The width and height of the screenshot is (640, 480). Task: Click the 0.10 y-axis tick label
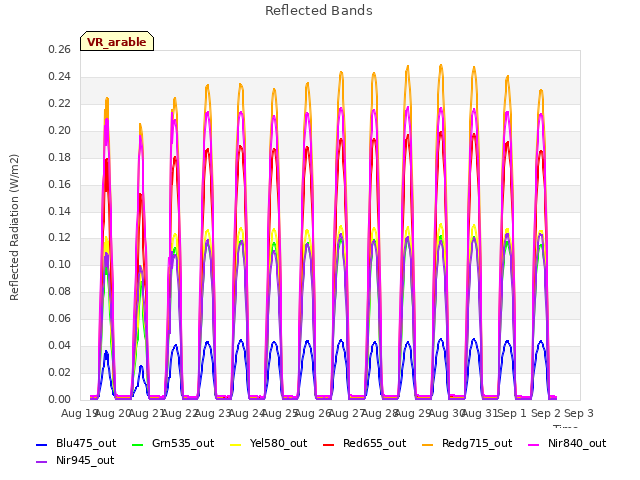click(60, 265)
